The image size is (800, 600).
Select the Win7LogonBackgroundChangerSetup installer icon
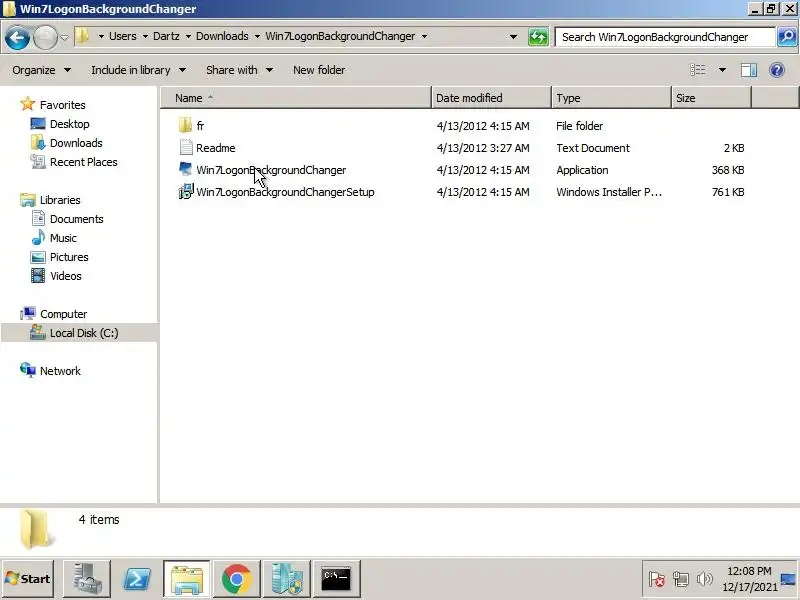(186, 192)
